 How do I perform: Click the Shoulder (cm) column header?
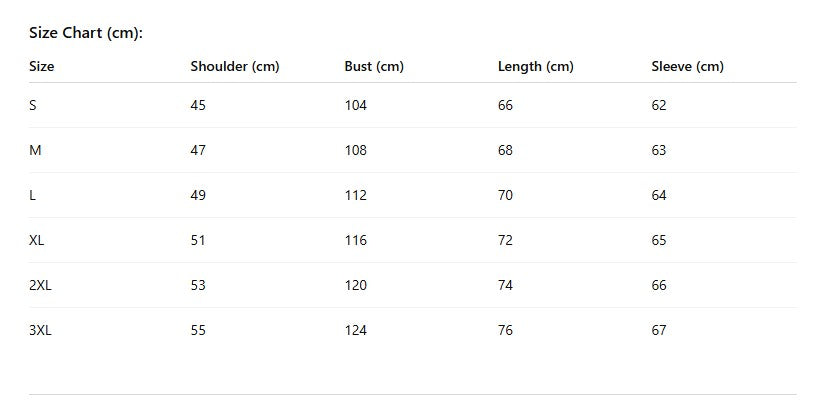click(x=234, y=67)
